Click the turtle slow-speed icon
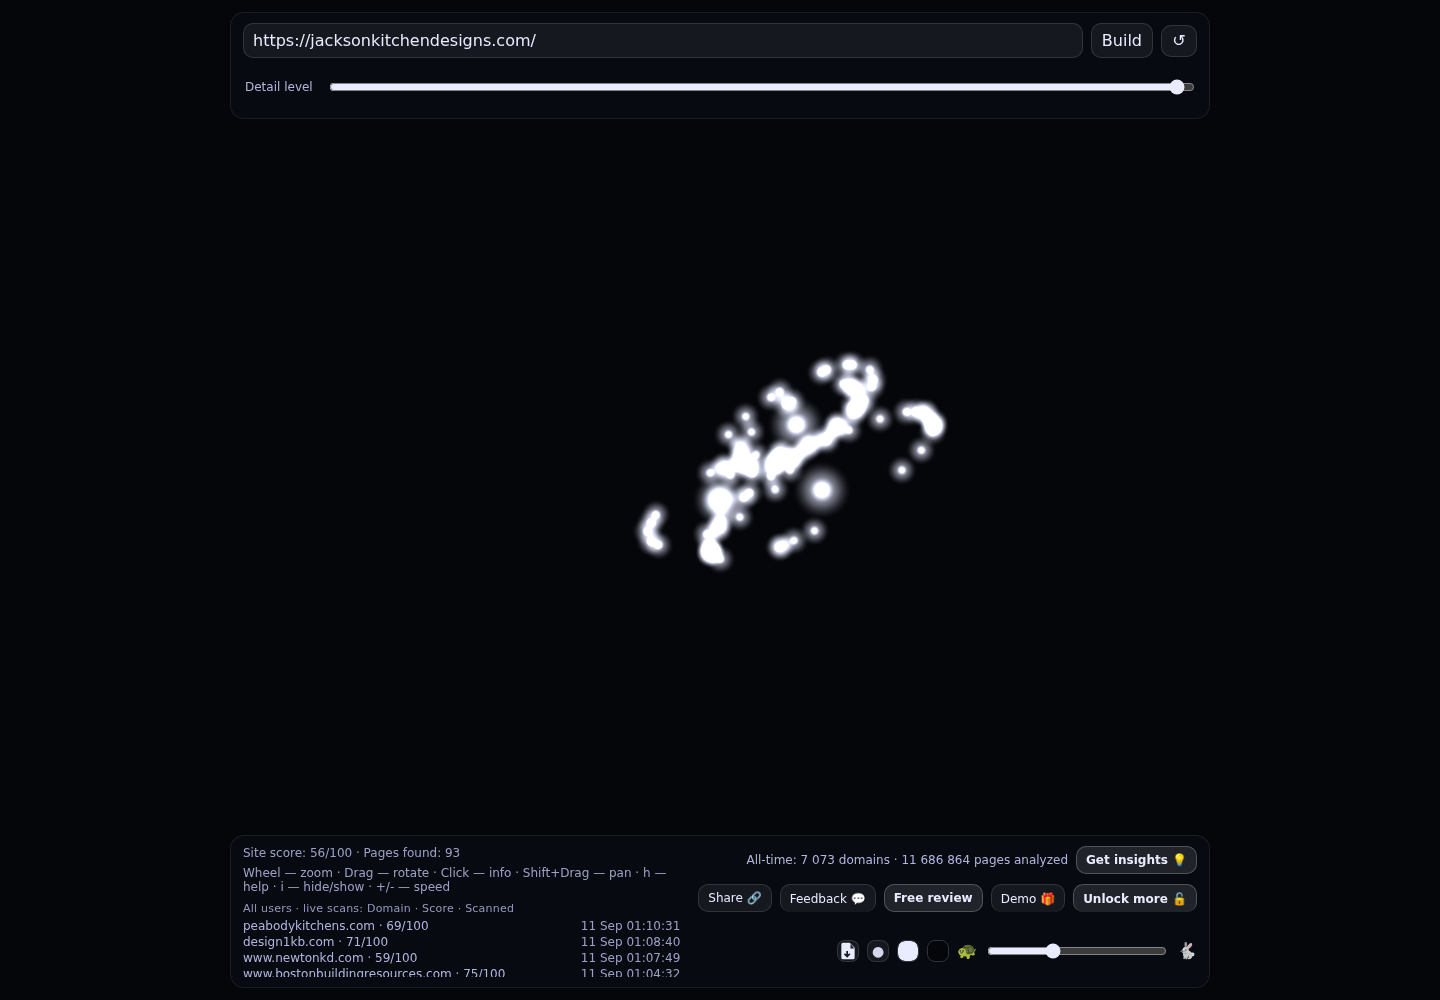 click(x=967, y=951)
